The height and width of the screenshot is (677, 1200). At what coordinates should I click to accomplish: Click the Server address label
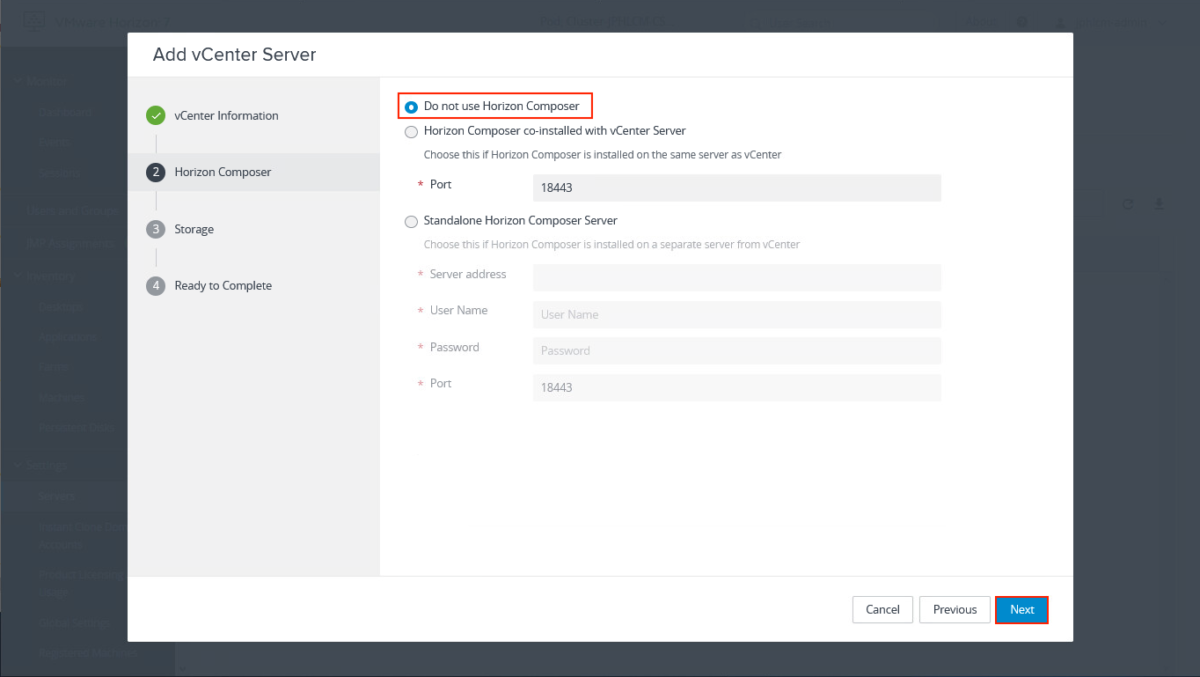coord(468,274)
